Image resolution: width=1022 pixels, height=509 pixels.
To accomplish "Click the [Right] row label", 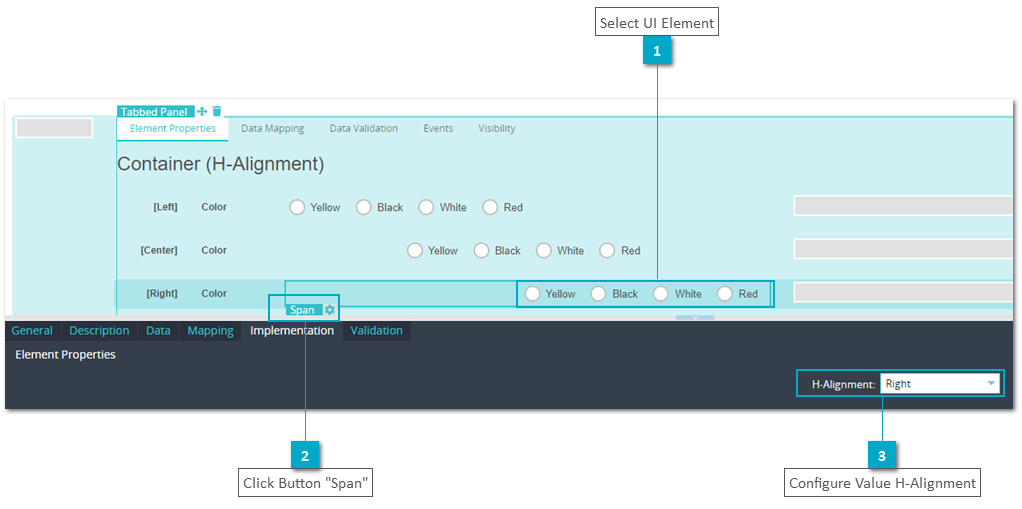I will pyautogui.click(x=162, y=294).
